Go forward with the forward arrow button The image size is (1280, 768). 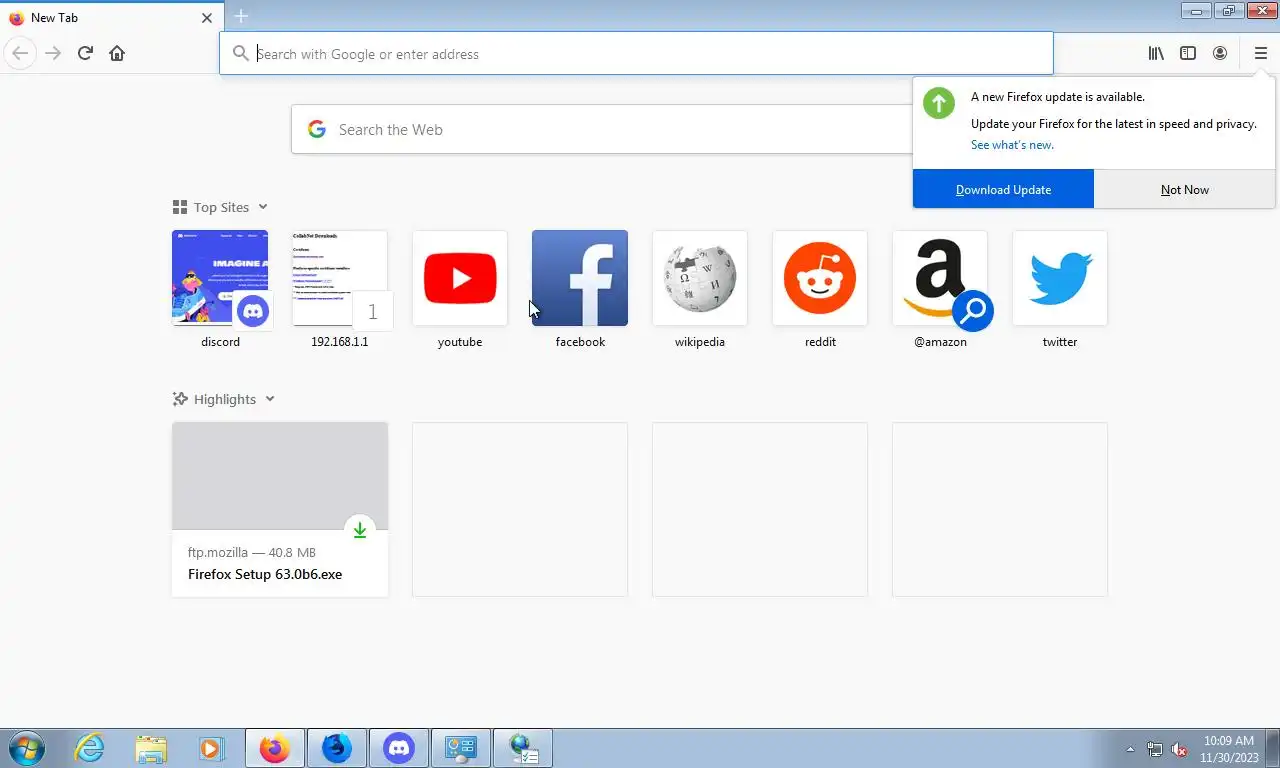pos(53,53)
